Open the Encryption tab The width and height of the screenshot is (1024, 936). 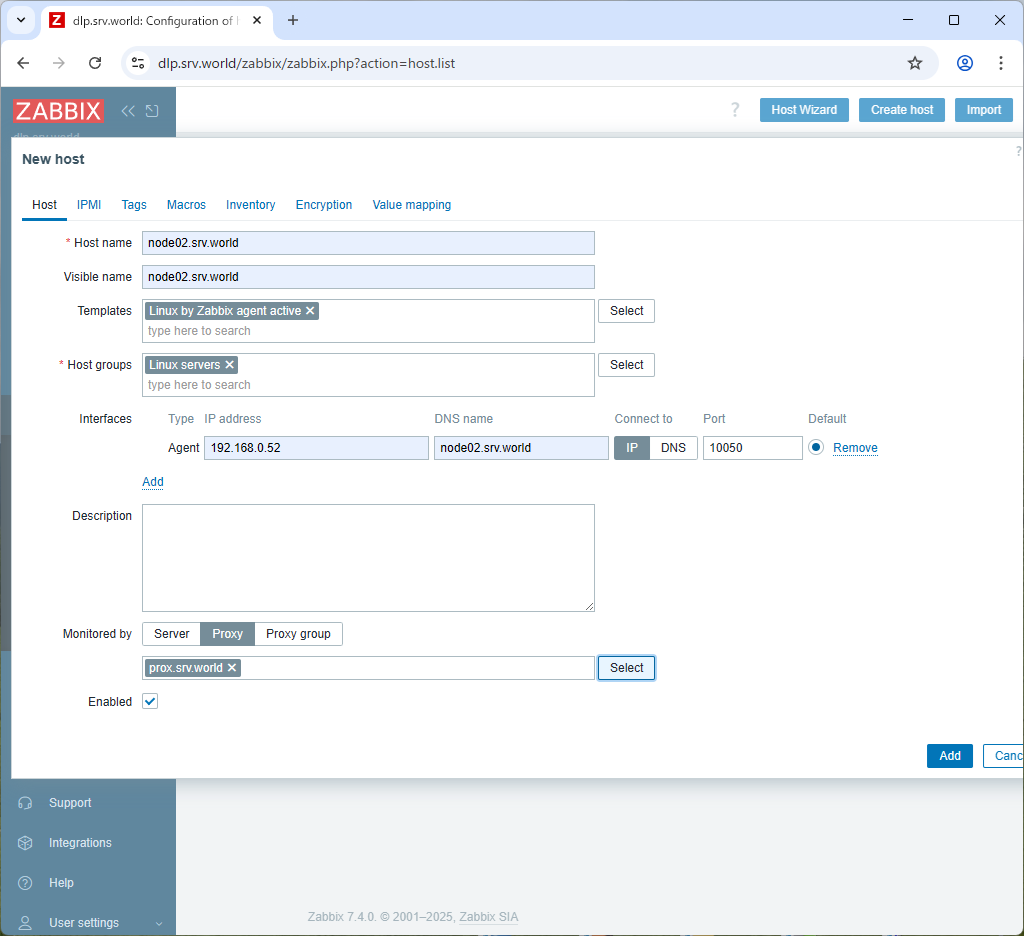pos(323,205)
